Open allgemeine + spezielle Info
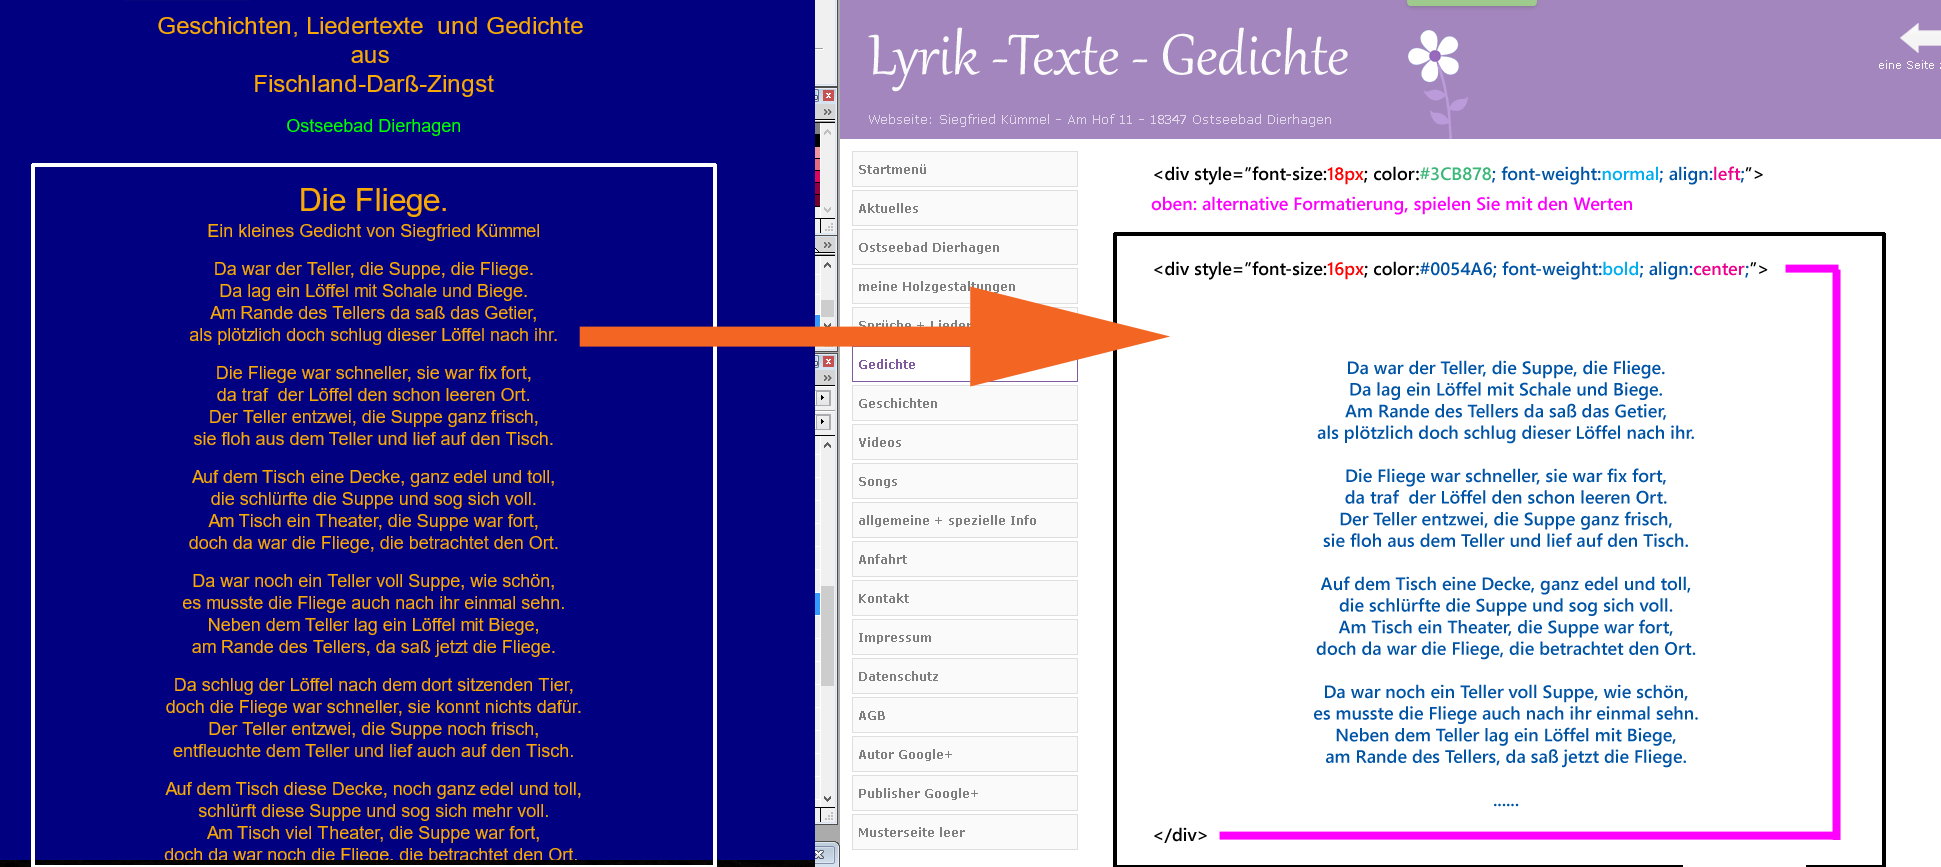This screenshot has height=867, width=1941. (964, 520)
